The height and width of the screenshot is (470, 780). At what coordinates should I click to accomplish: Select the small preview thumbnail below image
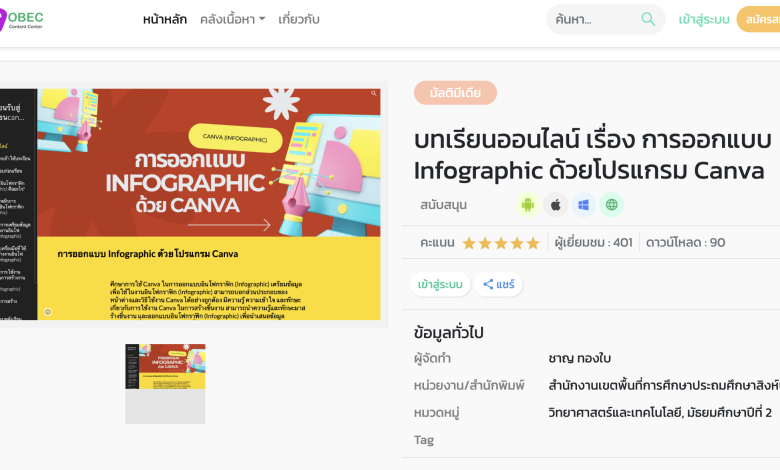(x=165, y=383)
